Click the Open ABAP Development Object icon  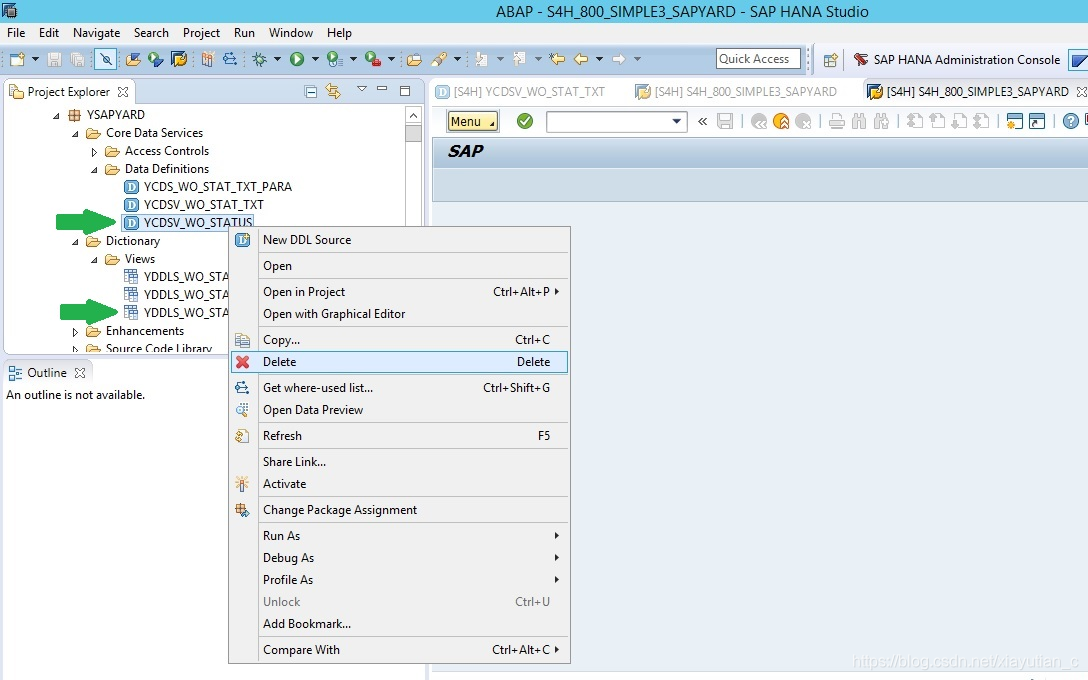tap(133, 60)
